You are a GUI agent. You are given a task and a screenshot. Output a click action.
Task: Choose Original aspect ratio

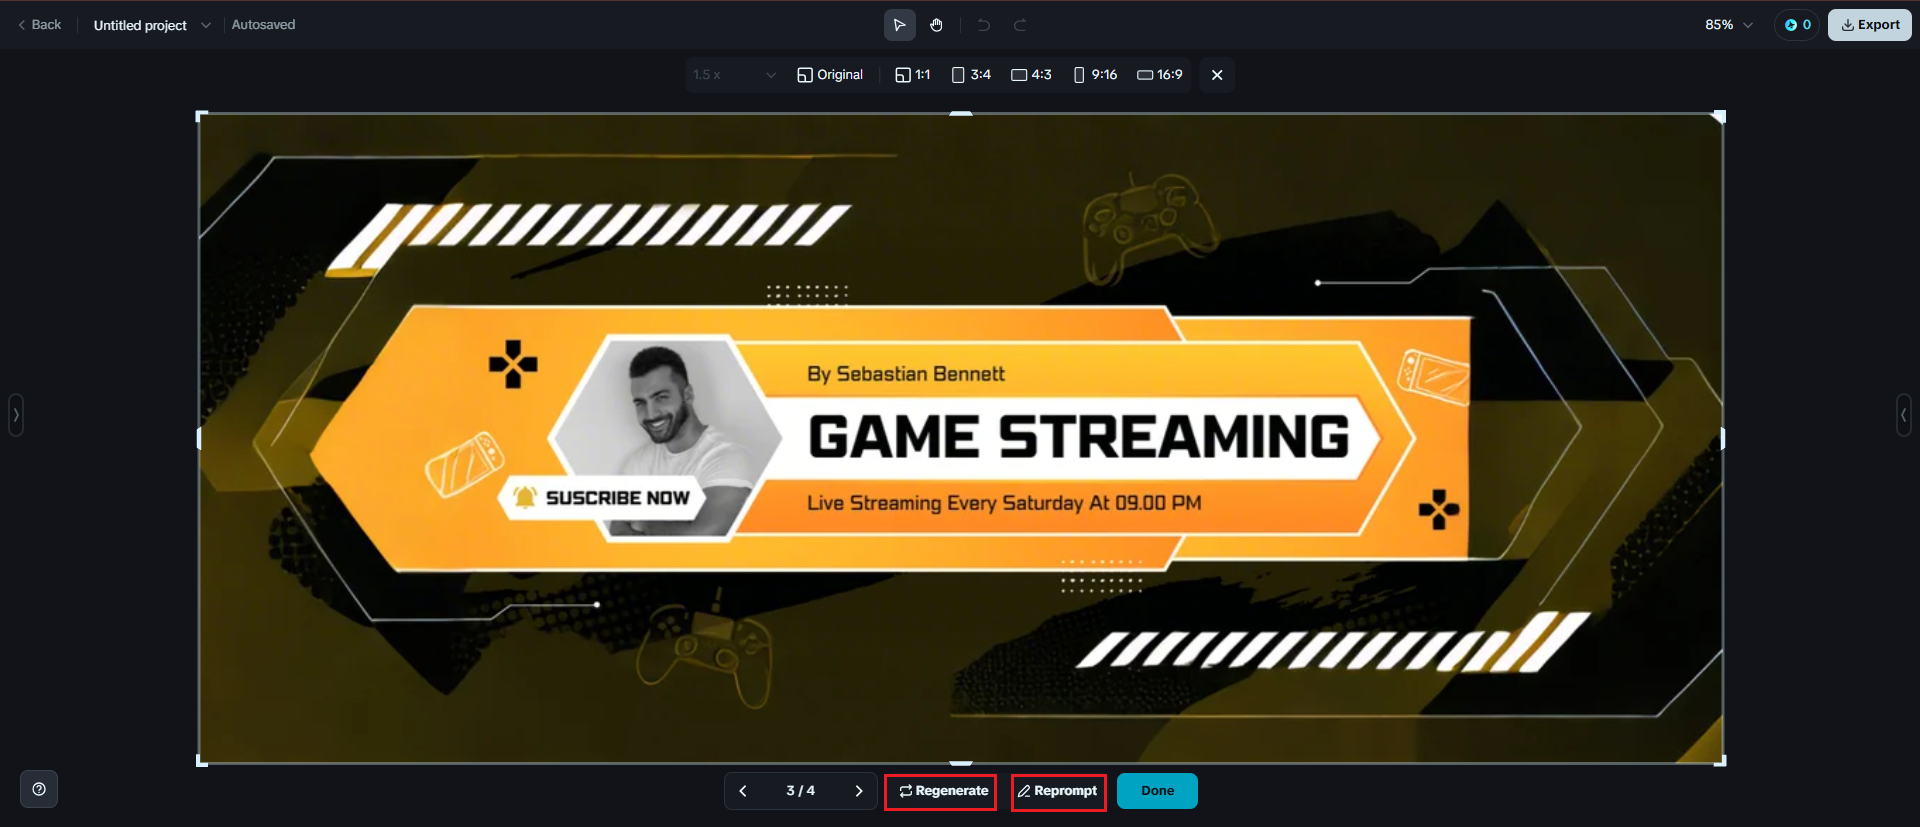click(x=830, y=75)
